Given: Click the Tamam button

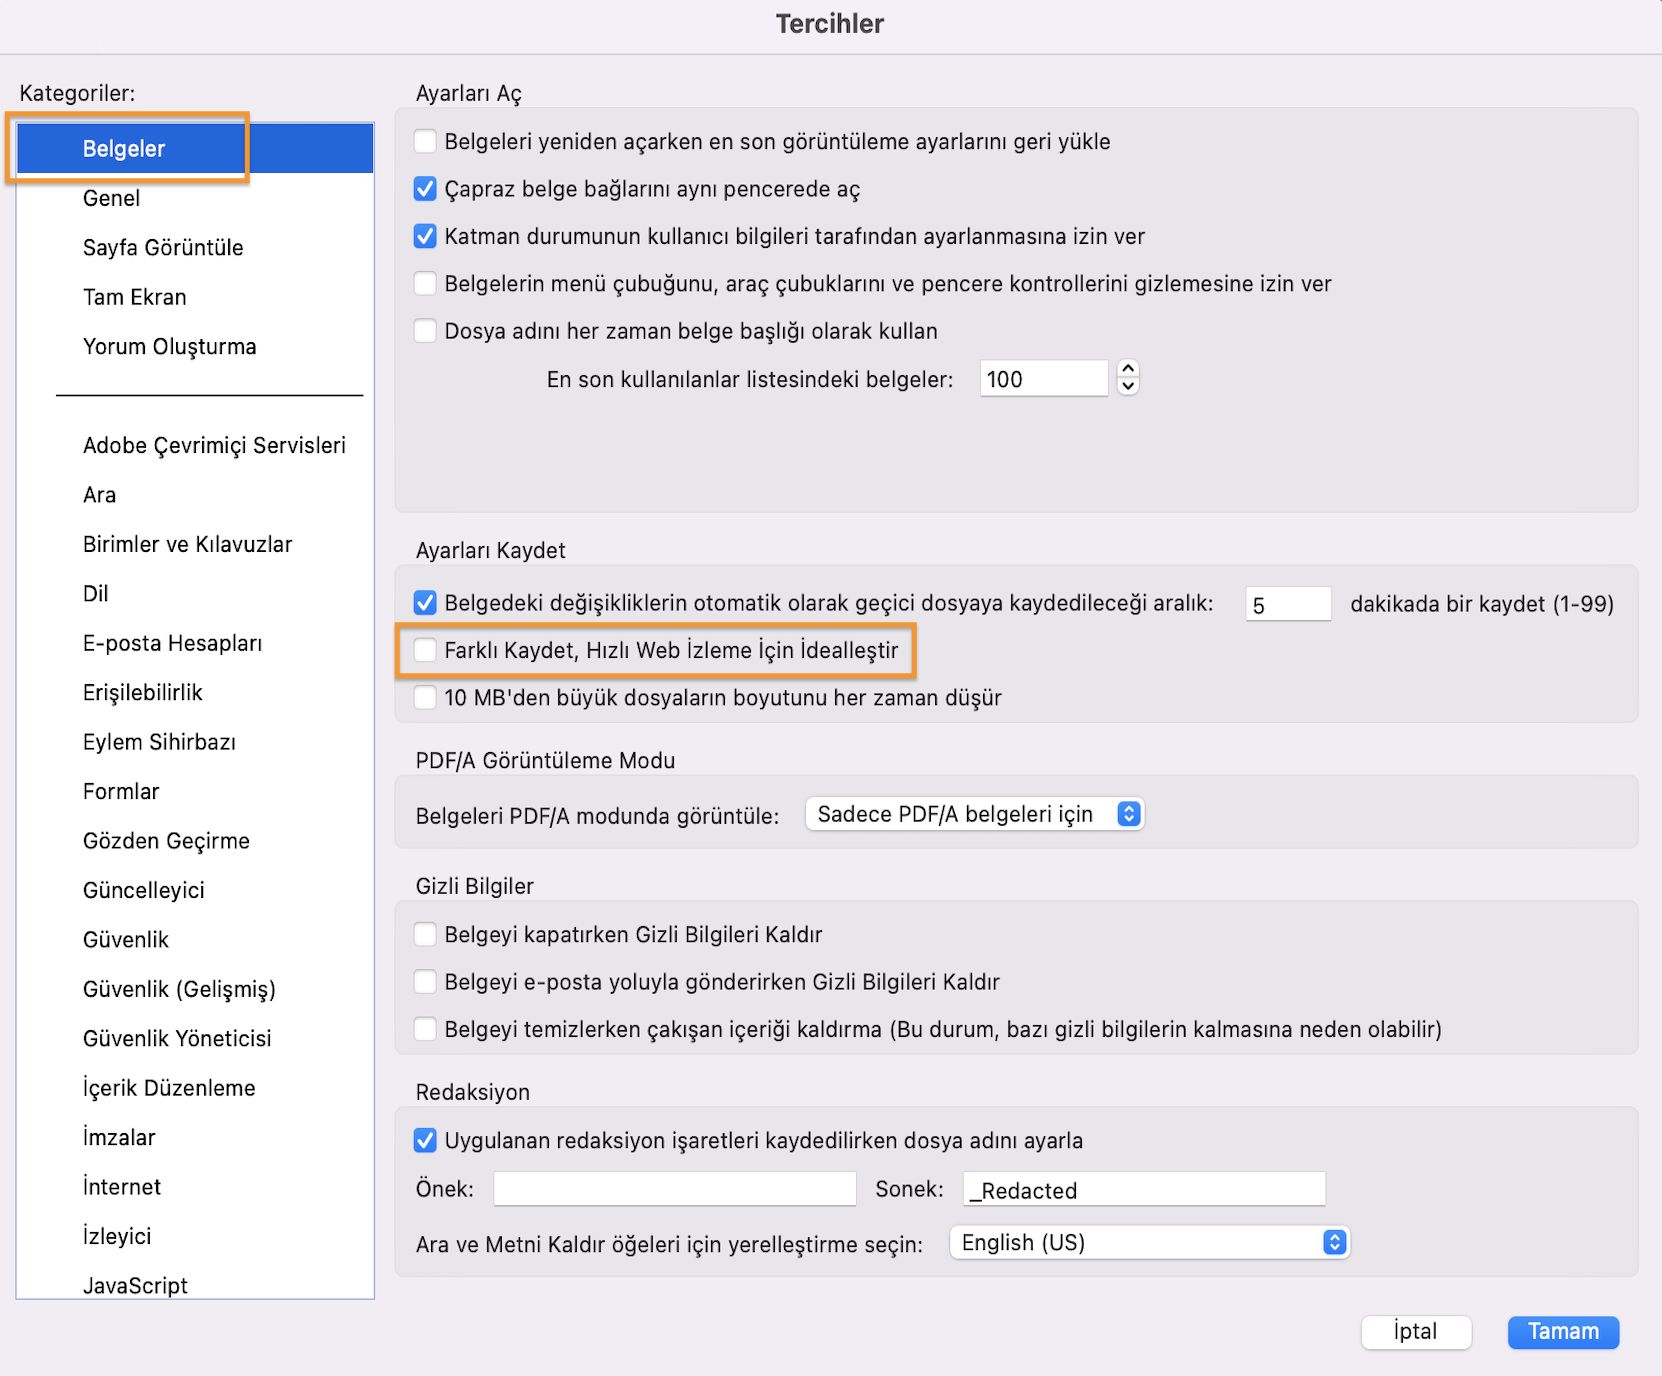Looking at the screenshot, I should pyautogui.click(x=1562, y=1331).
